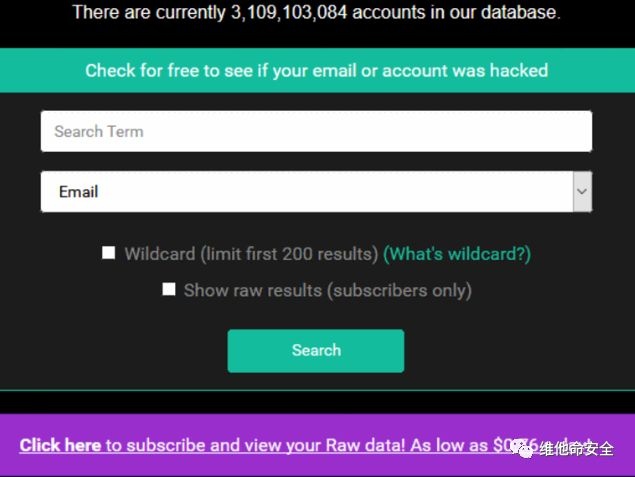Click the 'limit first 200 results' text

[289, 254]
